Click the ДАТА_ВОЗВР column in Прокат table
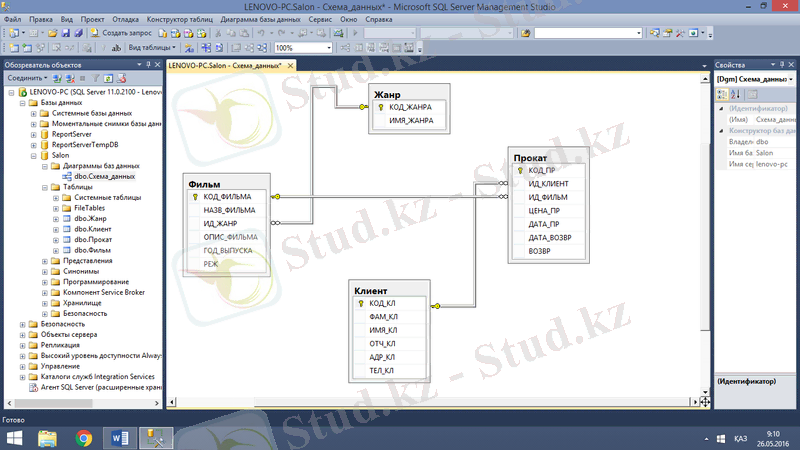Screen dimensions: 800x450 (548, 238)
